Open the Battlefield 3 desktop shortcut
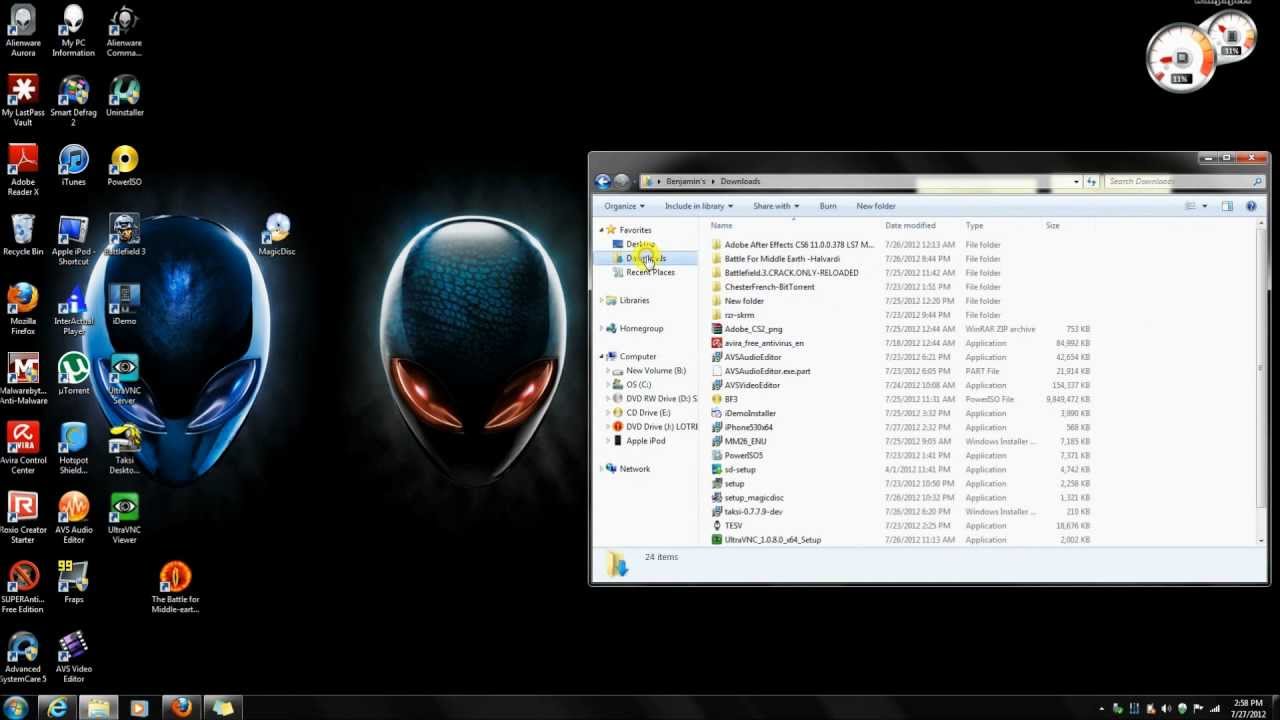 (124, 235)
